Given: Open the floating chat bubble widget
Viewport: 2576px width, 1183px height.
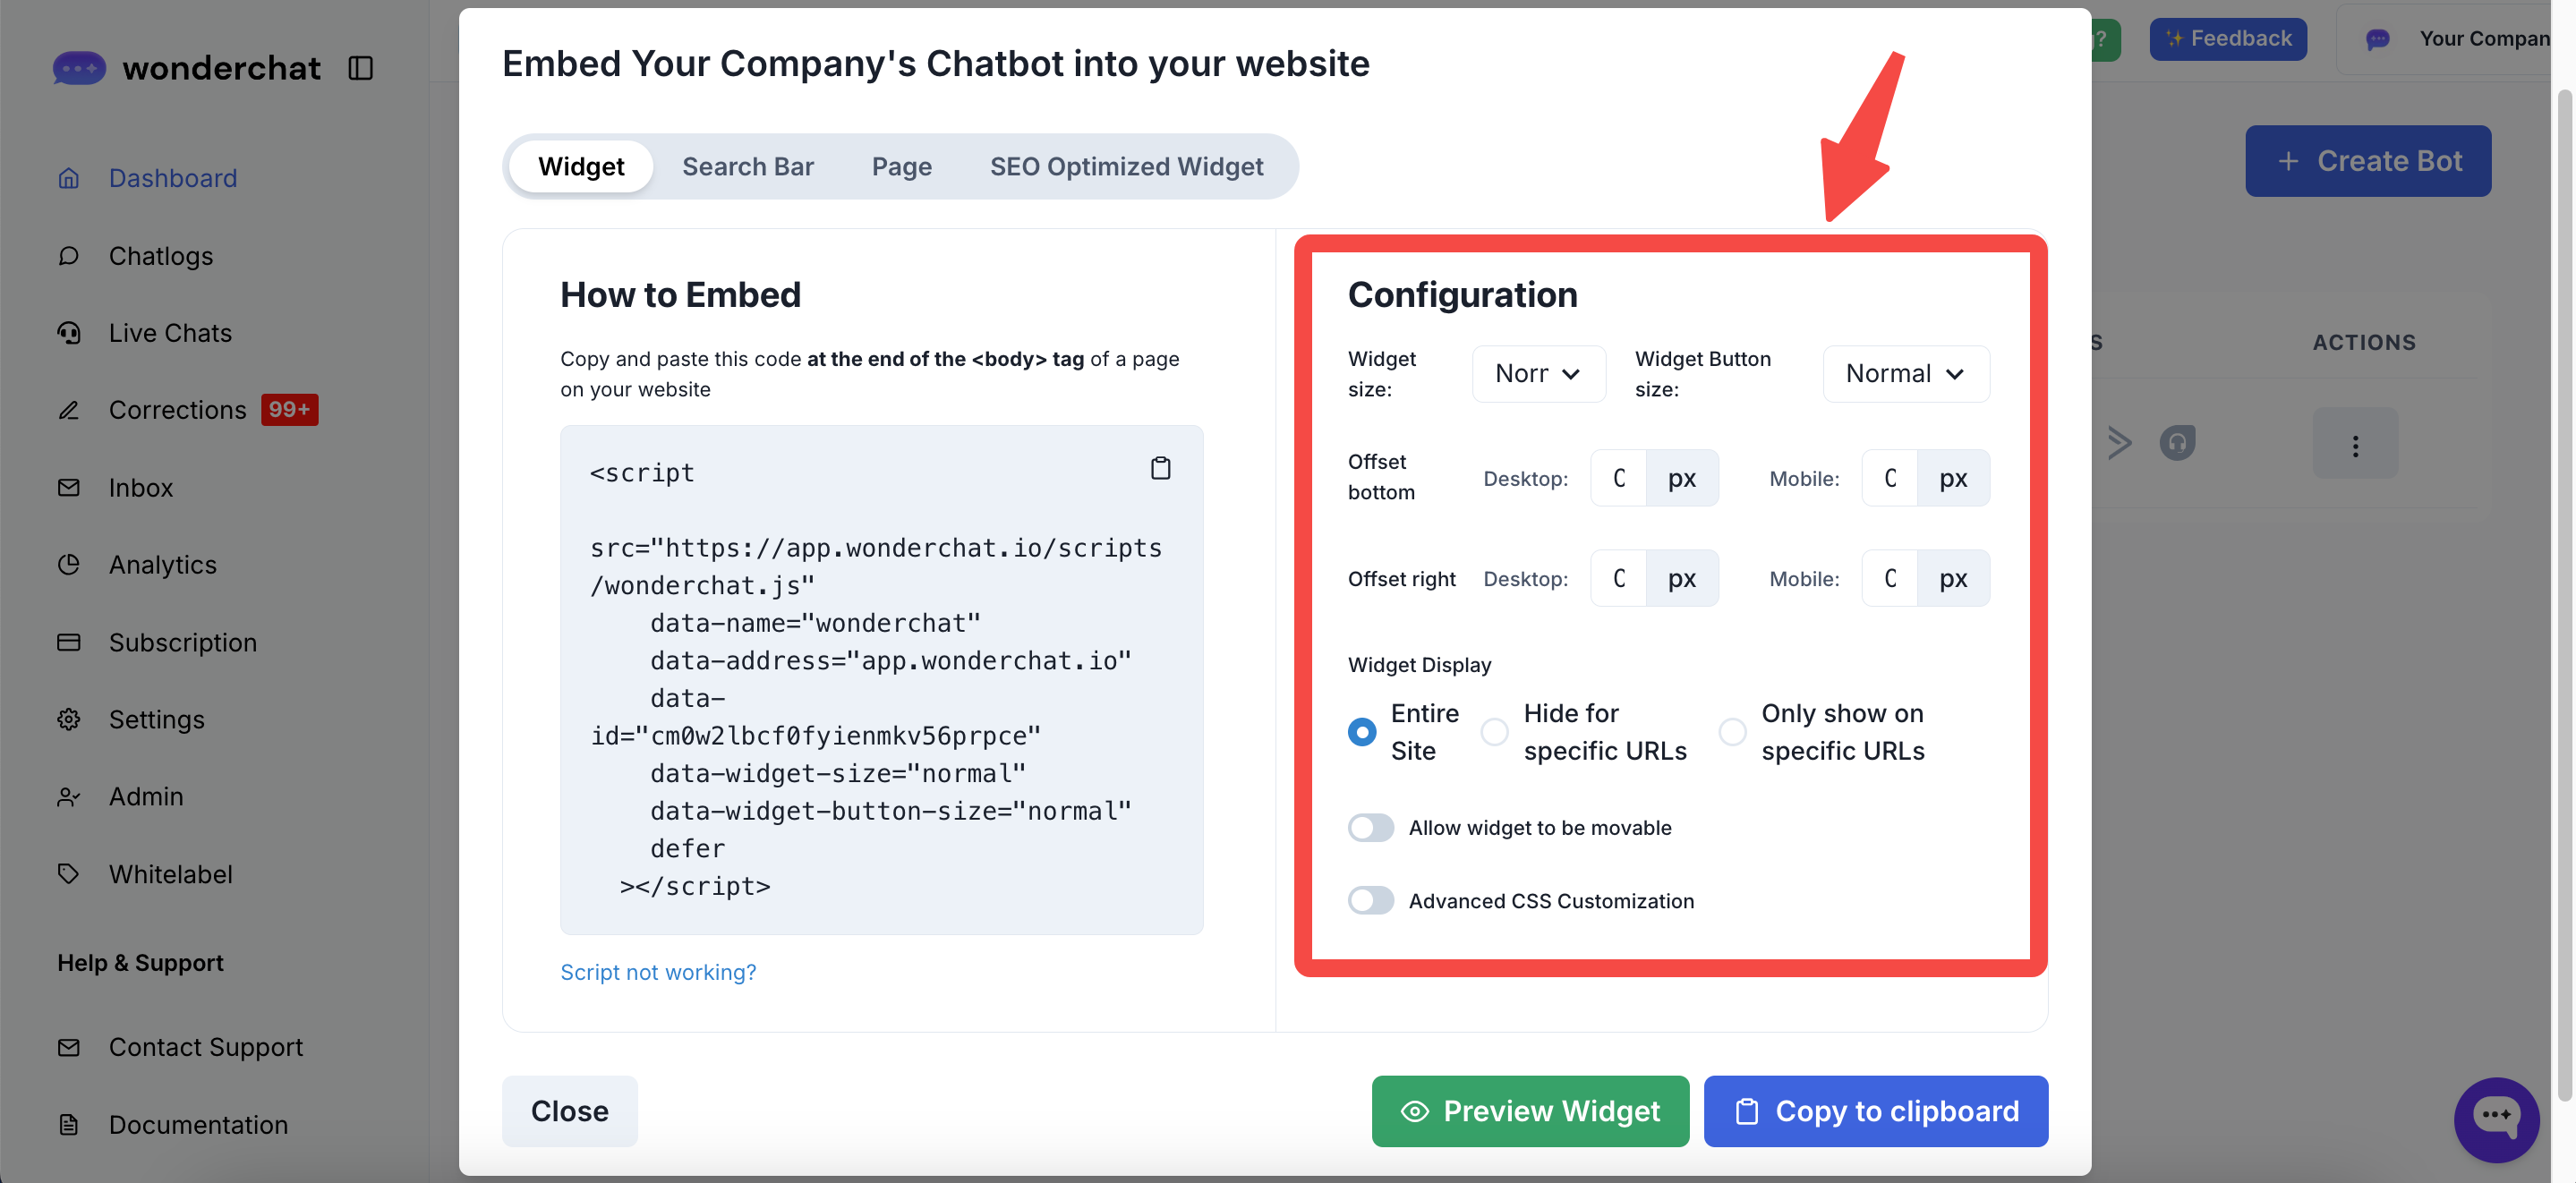Looking at the screenshot, I should [2495, 1118].
